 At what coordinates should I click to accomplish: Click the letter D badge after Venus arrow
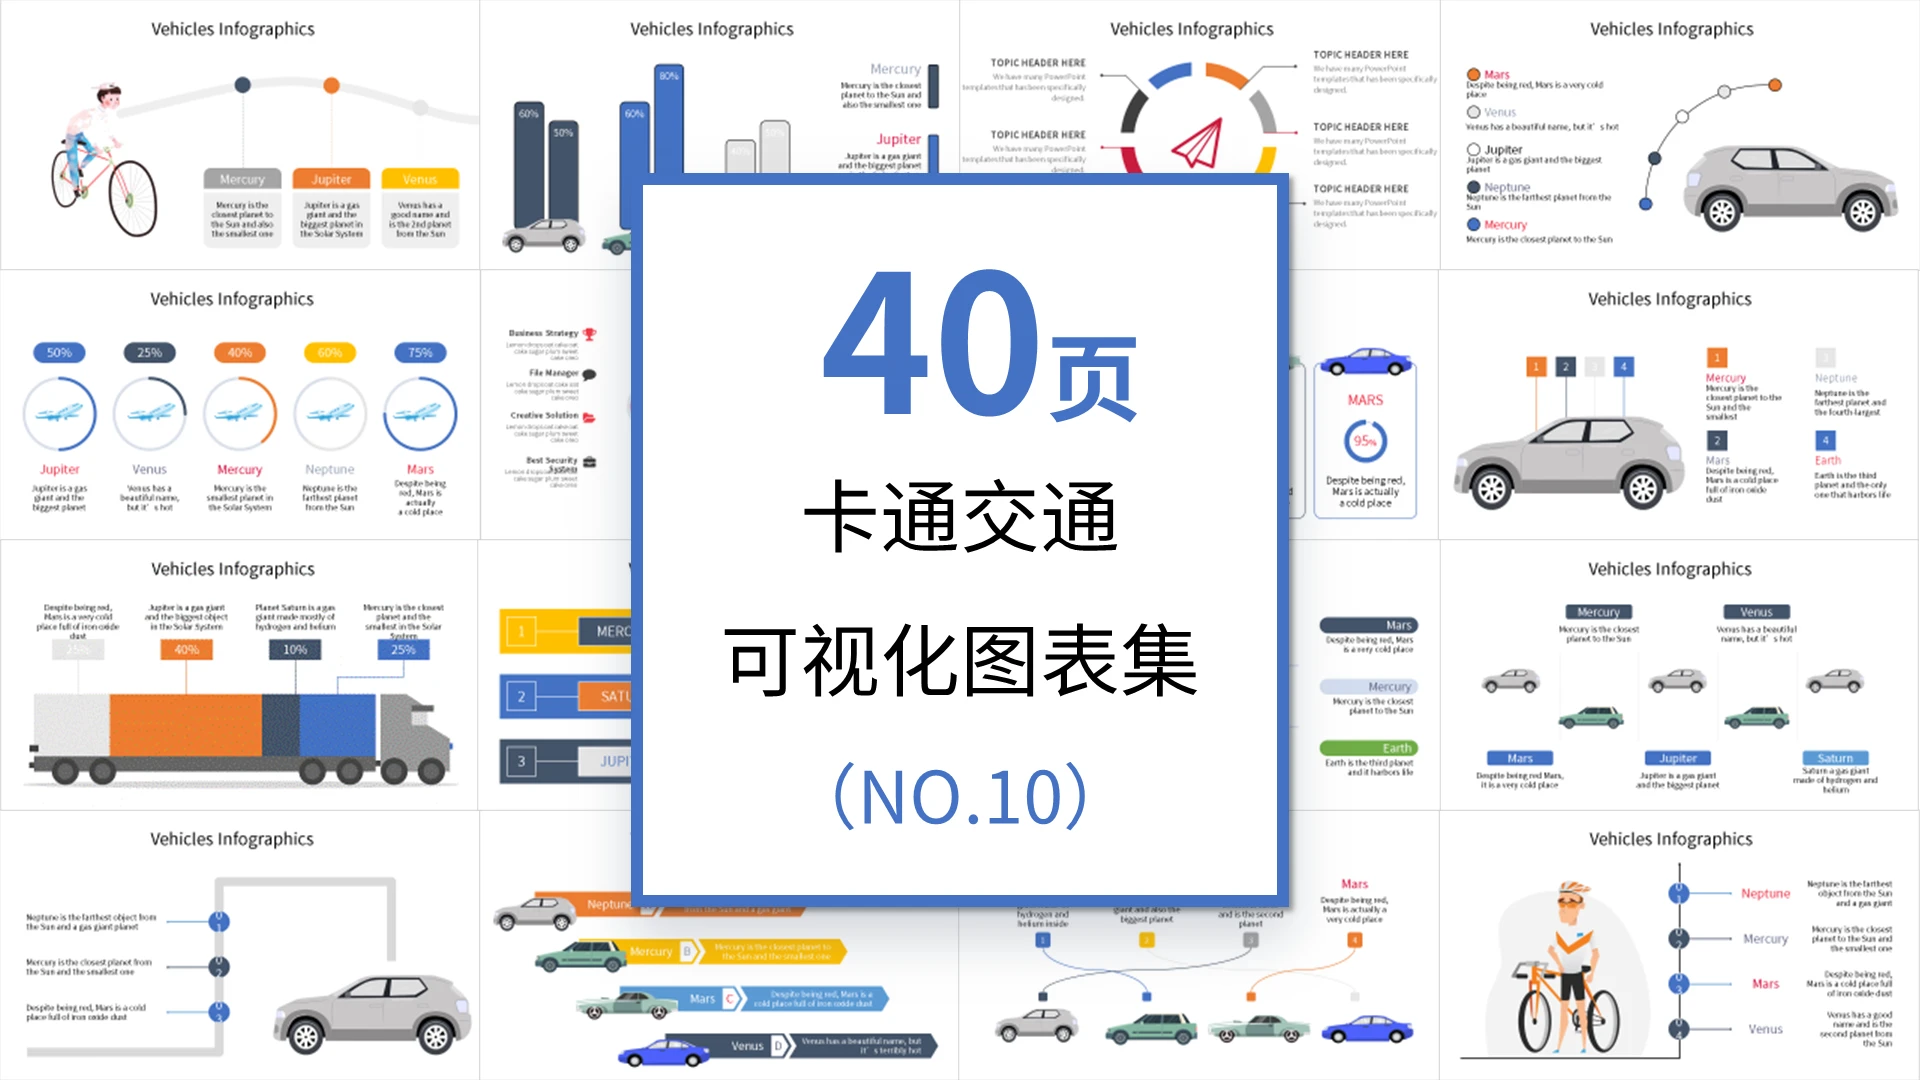(778, 1046)
